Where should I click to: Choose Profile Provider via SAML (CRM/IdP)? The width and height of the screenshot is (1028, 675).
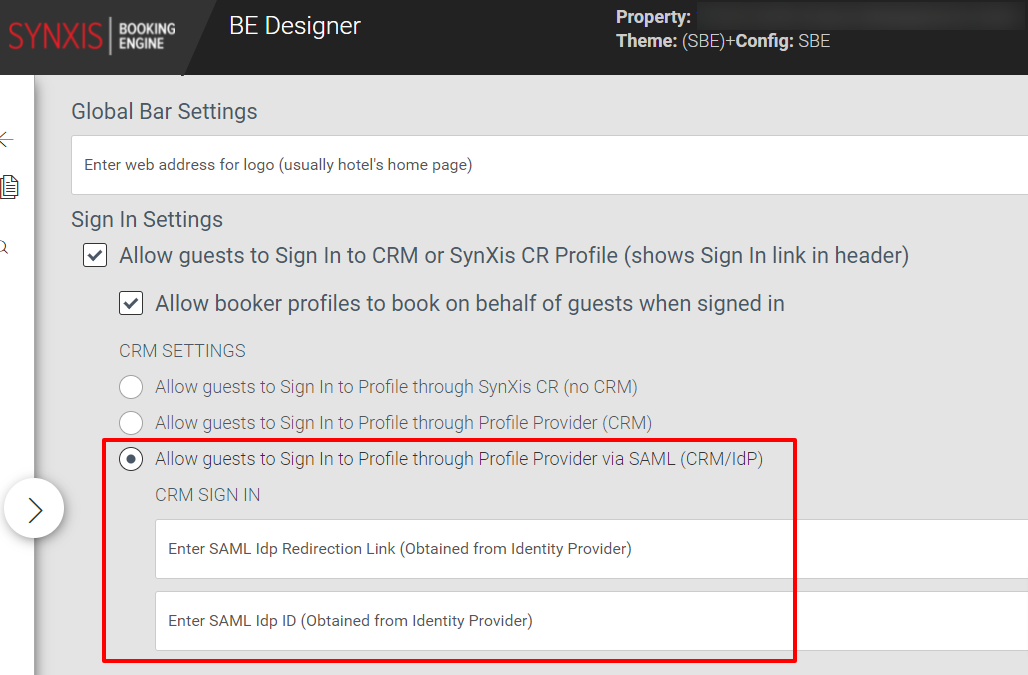(131, 458)
